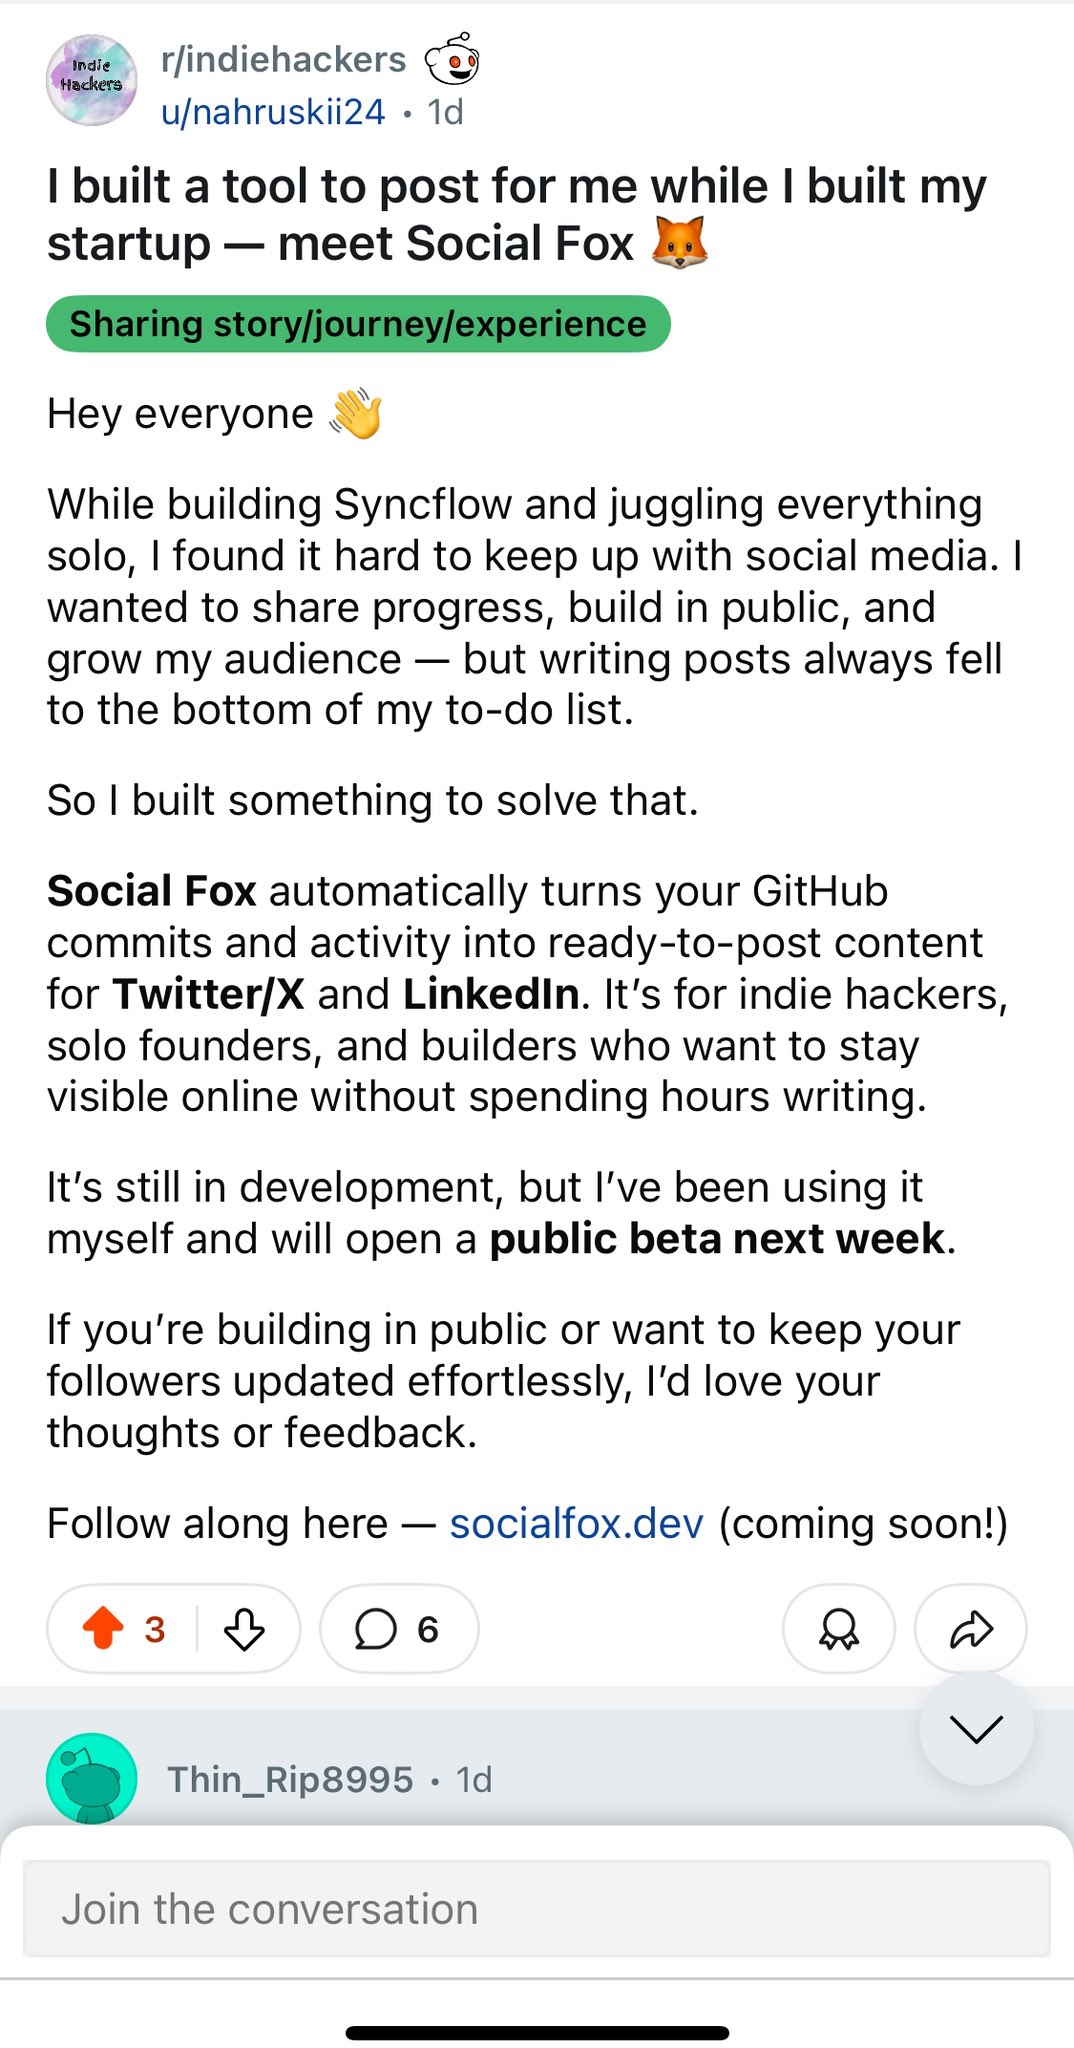Focus the Join the conversation field

536,1909
